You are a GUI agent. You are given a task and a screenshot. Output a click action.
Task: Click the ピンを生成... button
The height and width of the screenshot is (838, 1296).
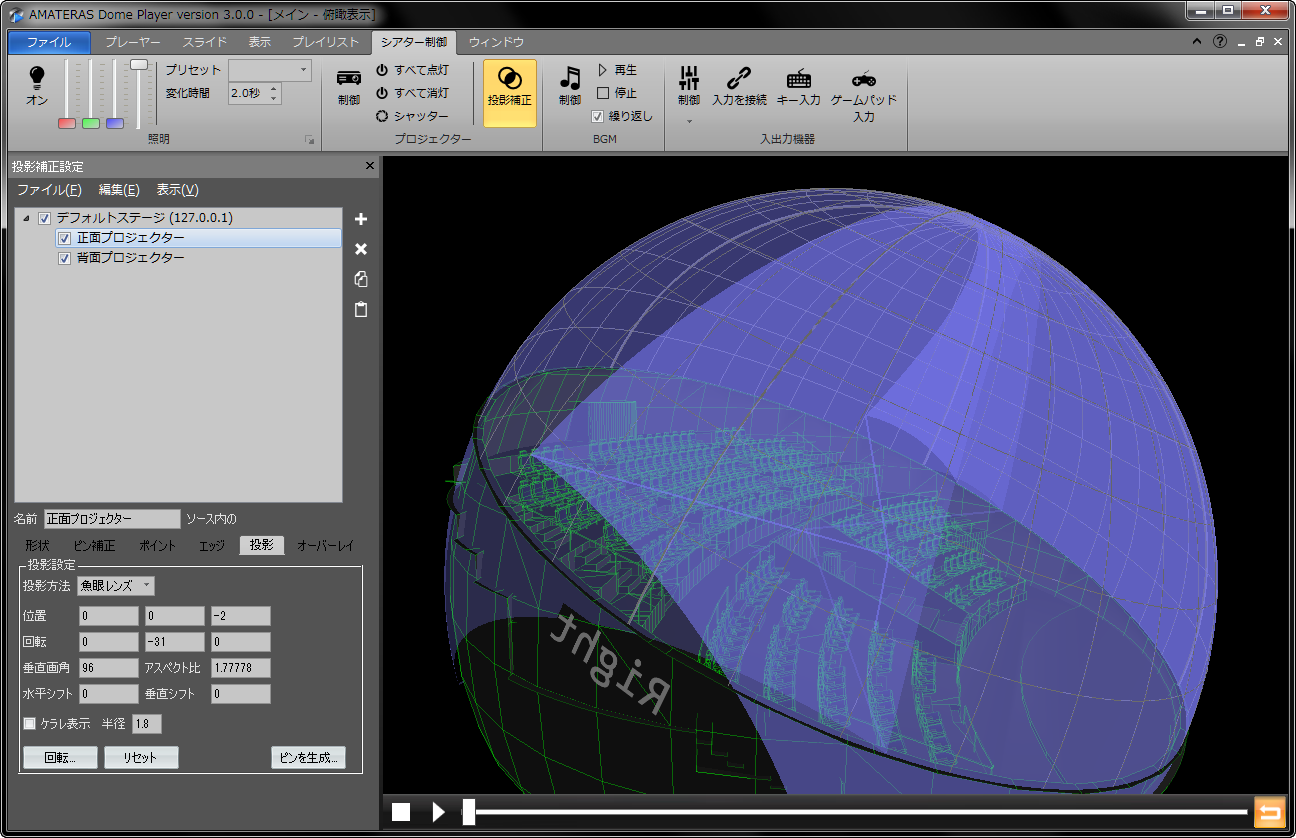tap(308, 757)
